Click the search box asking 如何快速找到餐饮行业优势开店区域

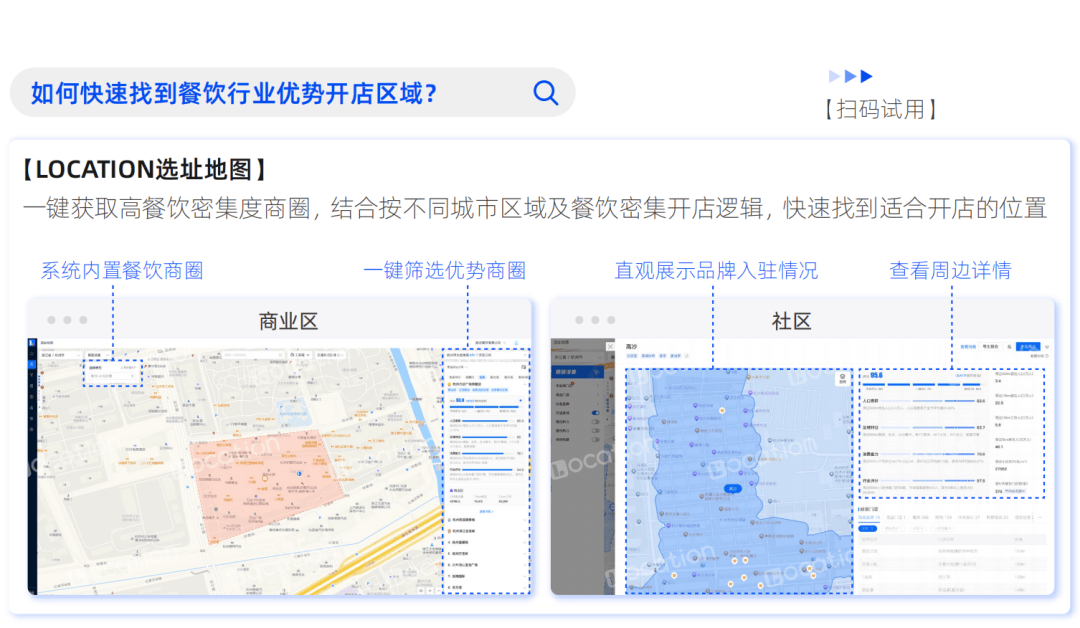tap(292, 92)
